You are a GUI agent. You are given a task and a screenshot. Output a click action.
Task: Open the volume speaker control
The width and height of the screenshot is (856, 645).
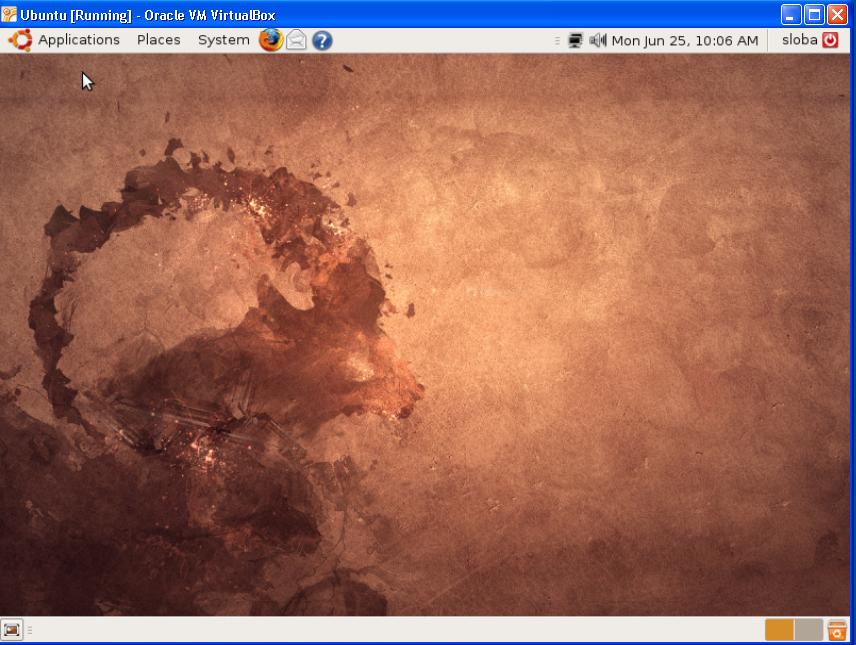598,40
